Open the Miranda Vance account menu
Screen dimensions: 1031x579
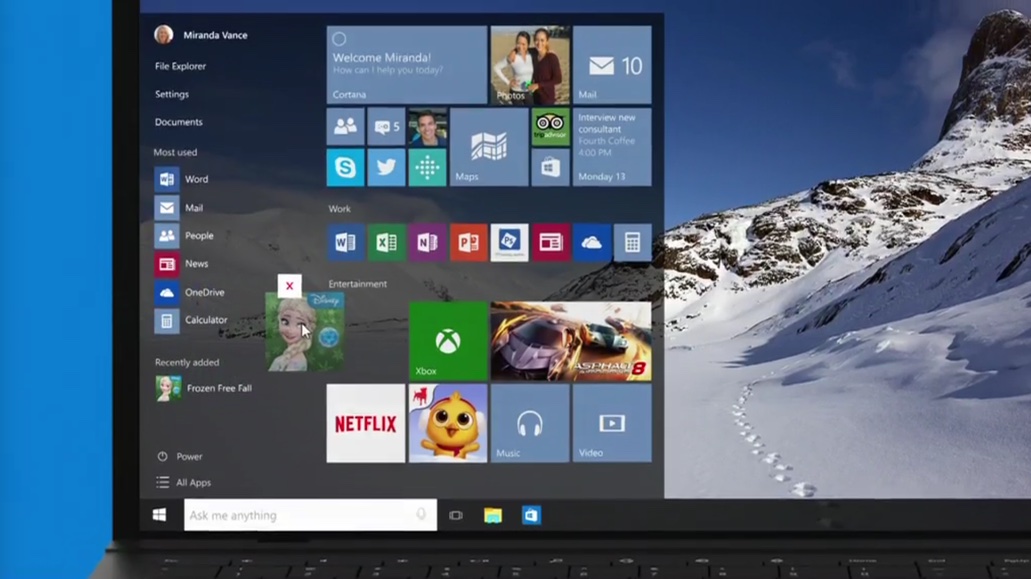click(201, 35)
